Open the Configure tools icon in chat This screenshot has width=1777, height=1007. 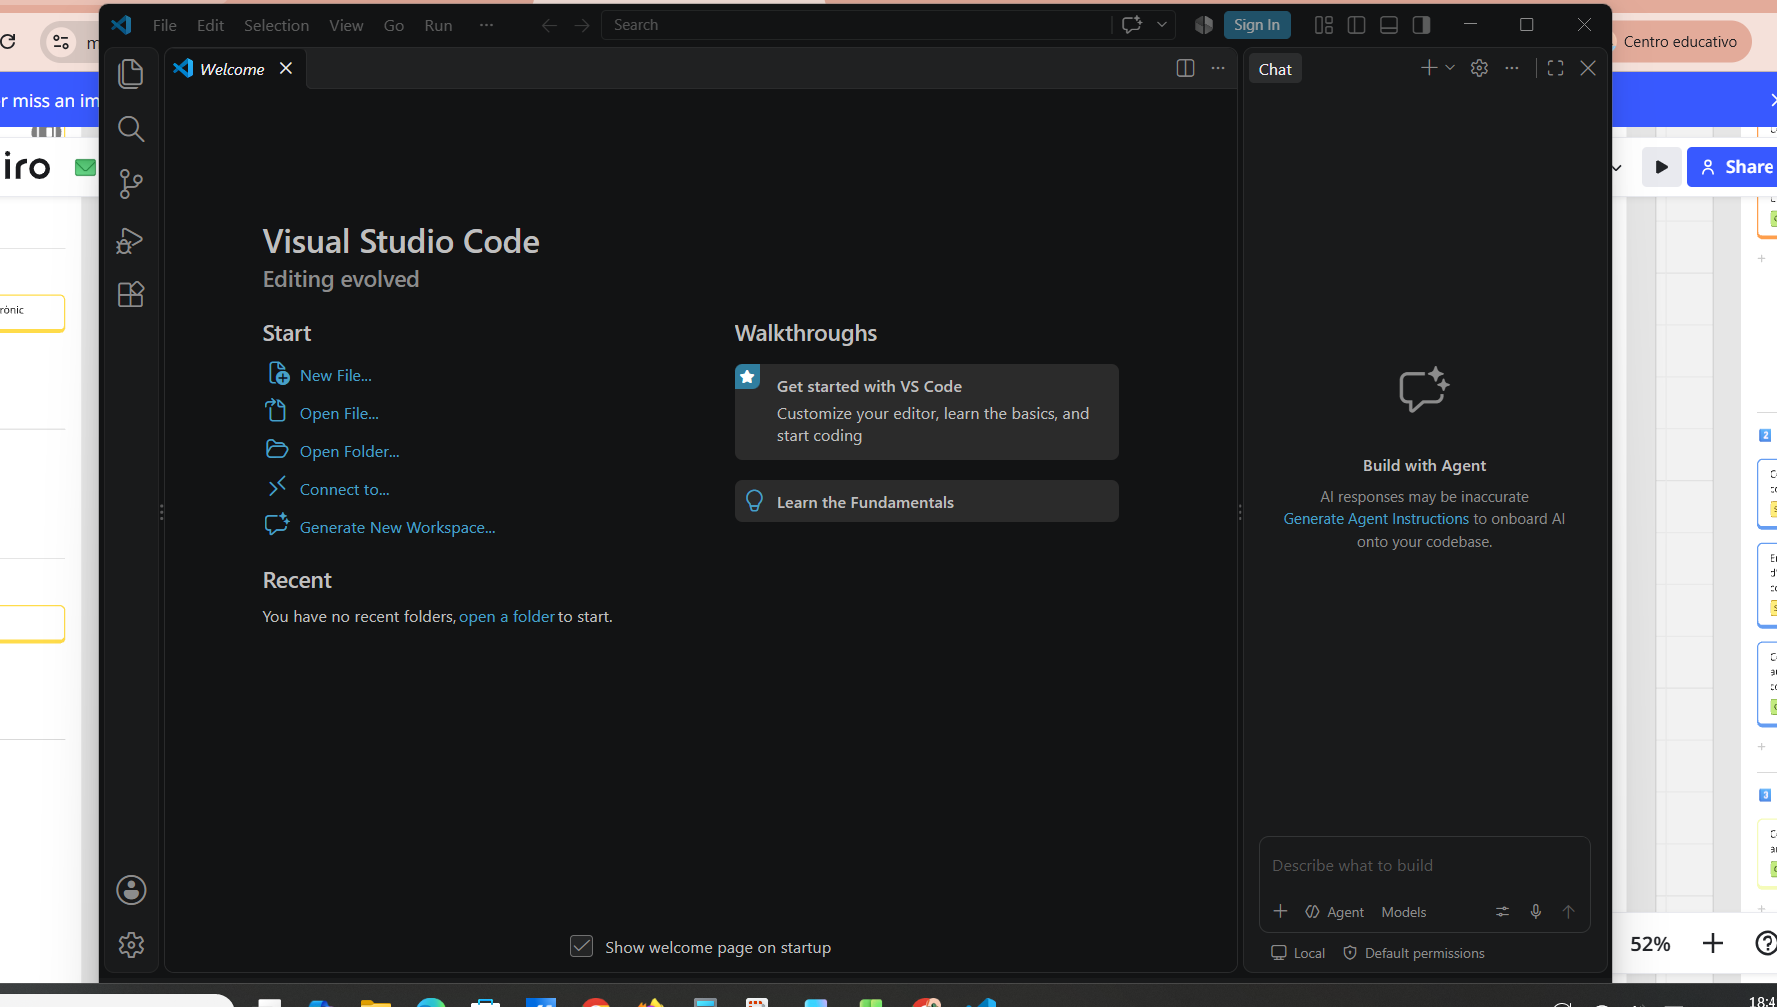click(1502, 911)
